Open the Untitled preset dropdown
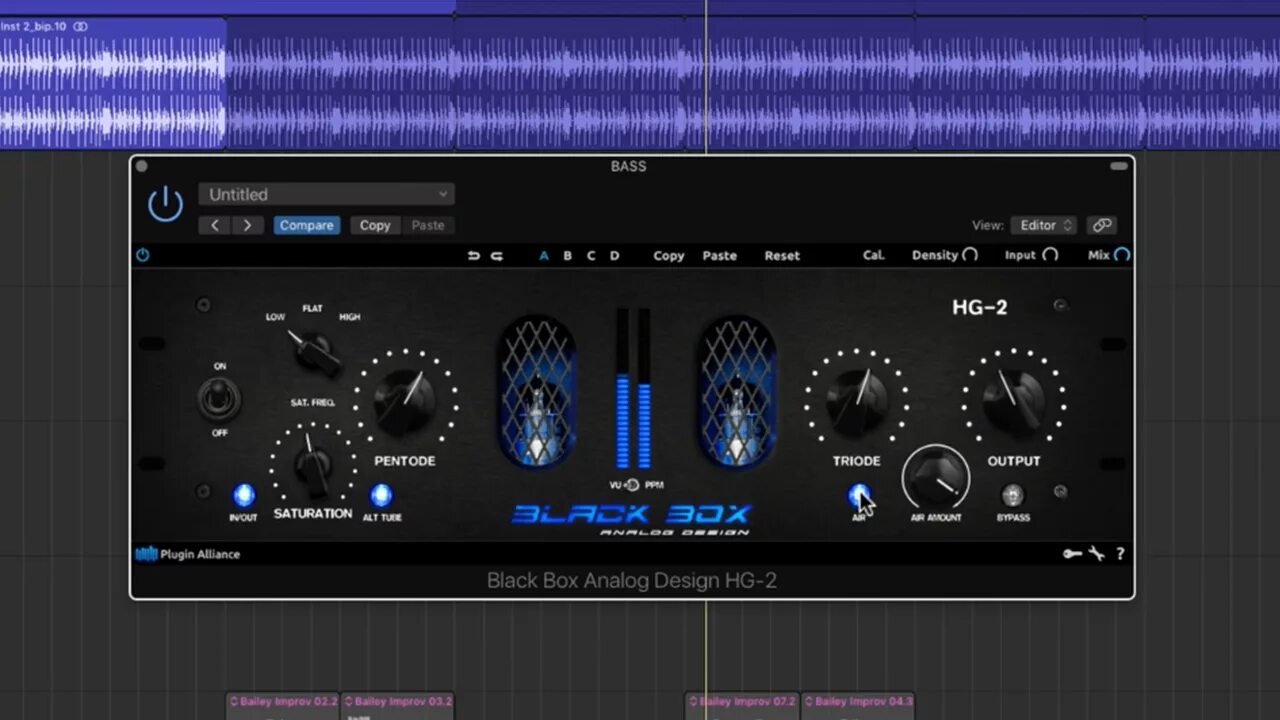Viewport: 1280px width, 720px height. point(326,194)
